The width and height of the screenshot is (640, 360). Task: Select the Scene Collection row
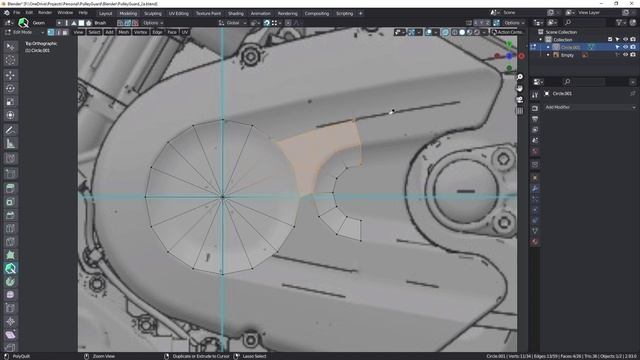[561, 32]
